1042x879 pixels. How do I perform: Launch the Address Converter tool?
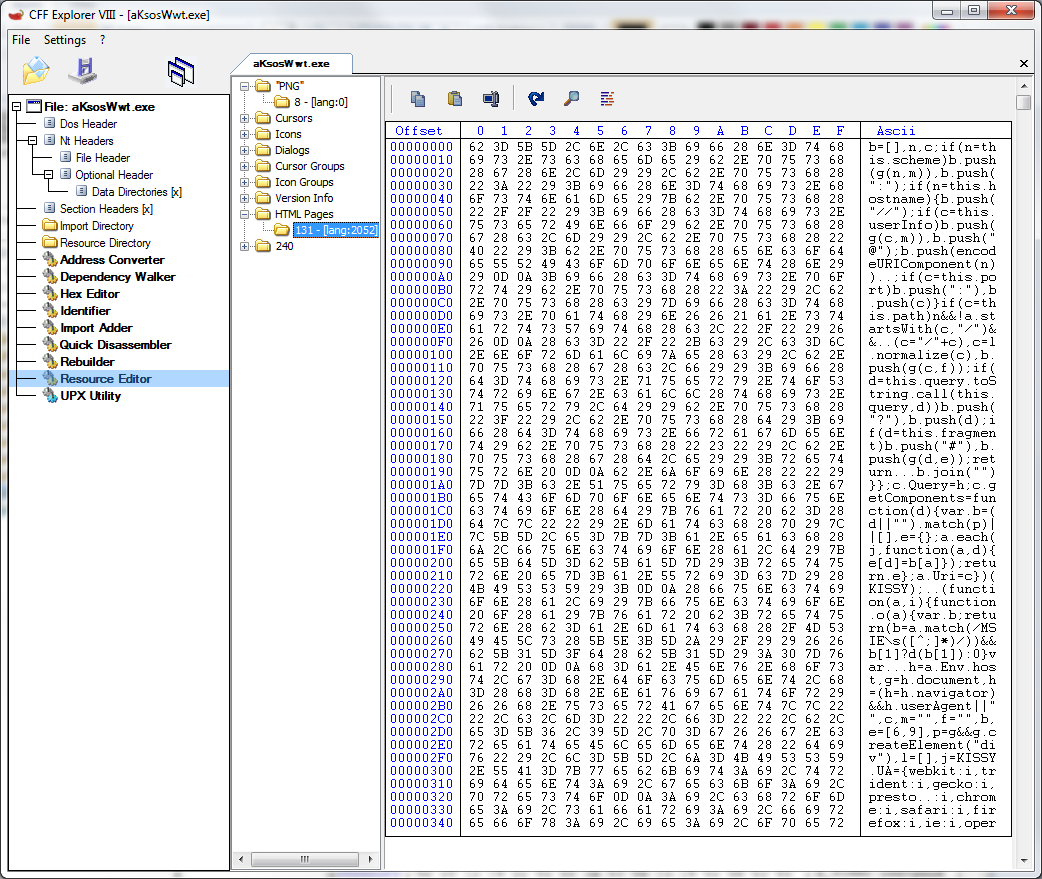click(x=112, y=260)
